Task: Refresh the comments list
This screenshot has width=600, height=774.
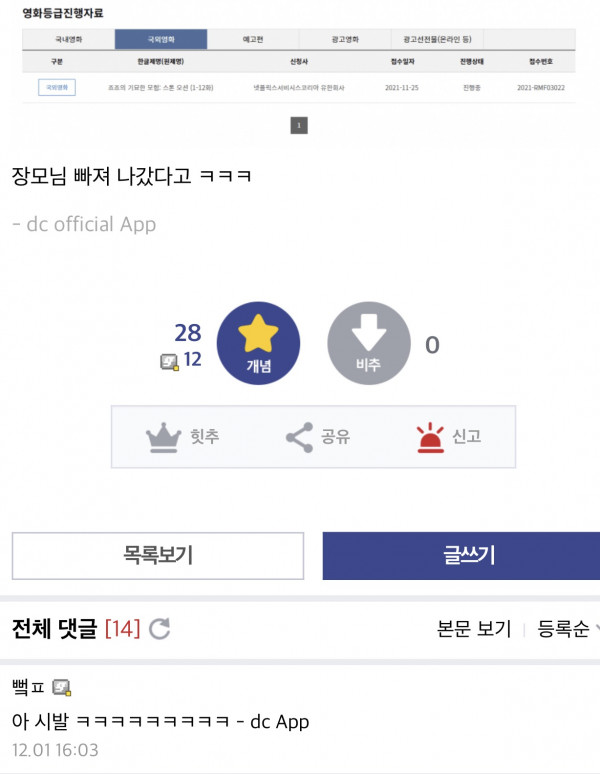Action: (159, 629)
